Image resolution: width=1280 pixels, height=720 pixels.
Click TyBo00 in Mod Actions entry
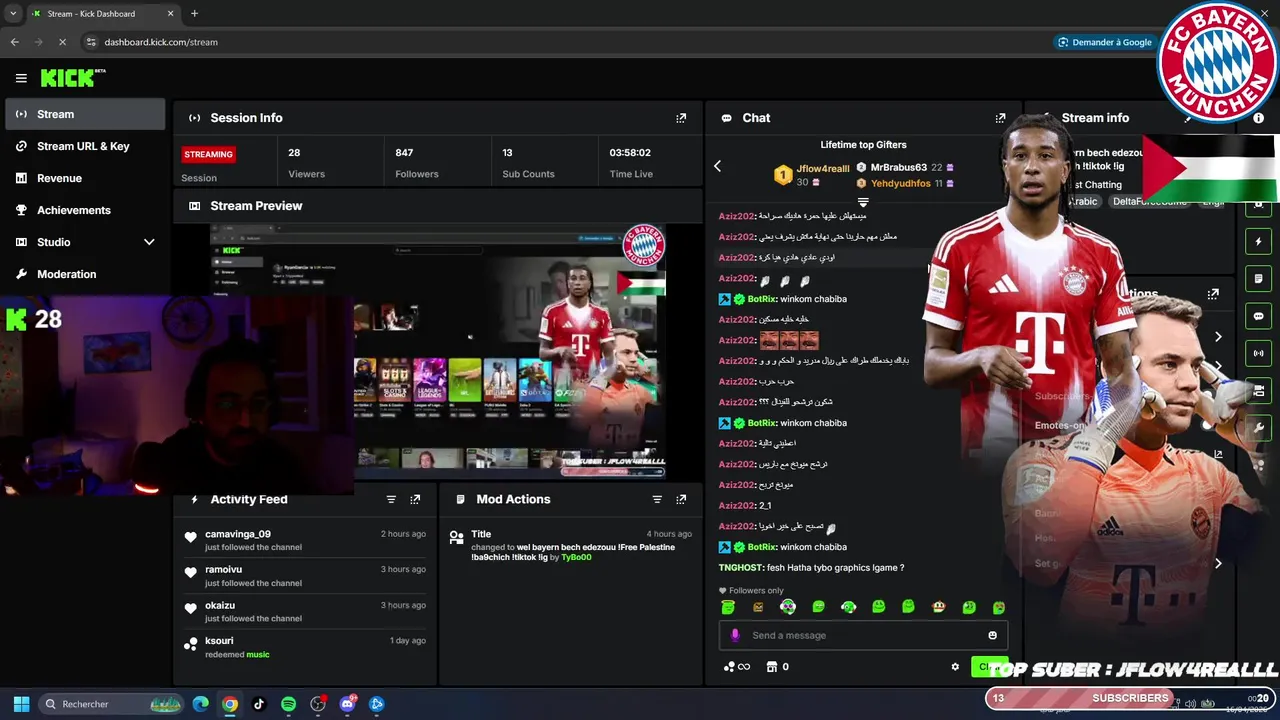(576, 557)
